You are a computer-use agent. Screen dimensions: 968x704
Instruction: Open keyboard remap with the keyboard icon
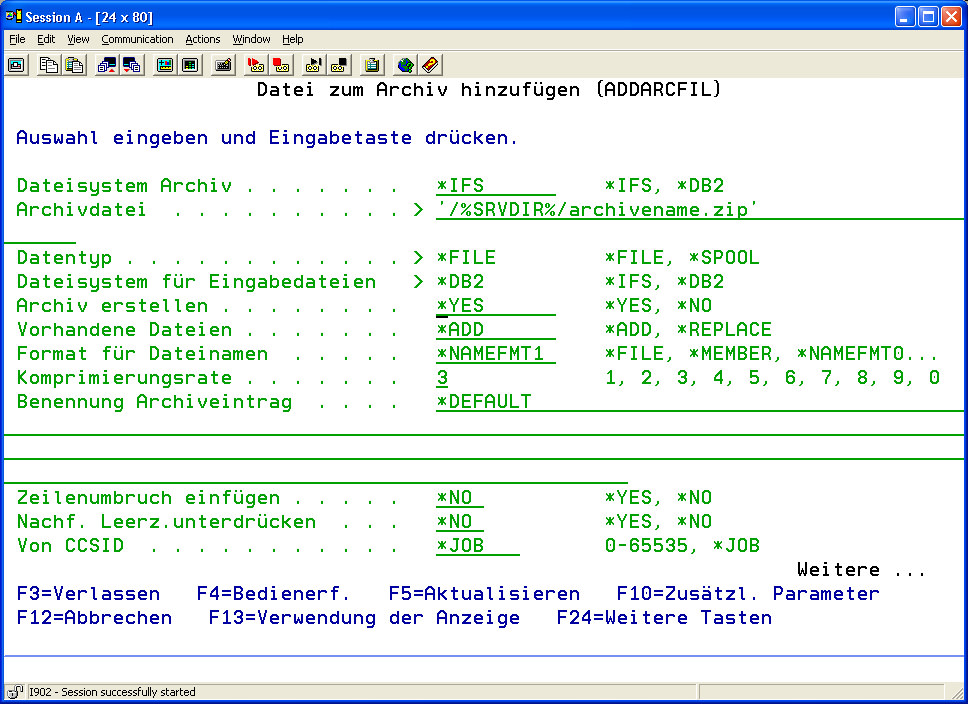(223, 65)
